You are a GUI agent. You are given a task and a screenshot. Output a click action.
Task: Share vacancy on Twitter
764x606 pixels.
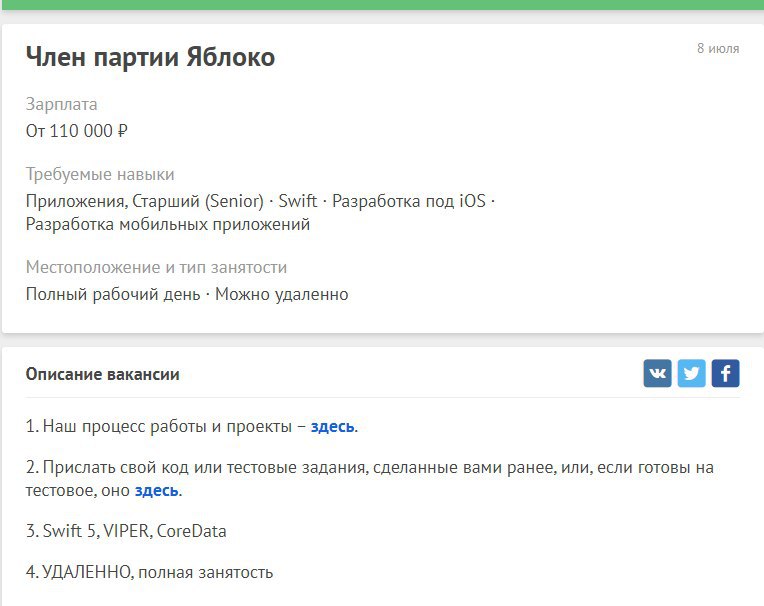click(x=691, y=373)
